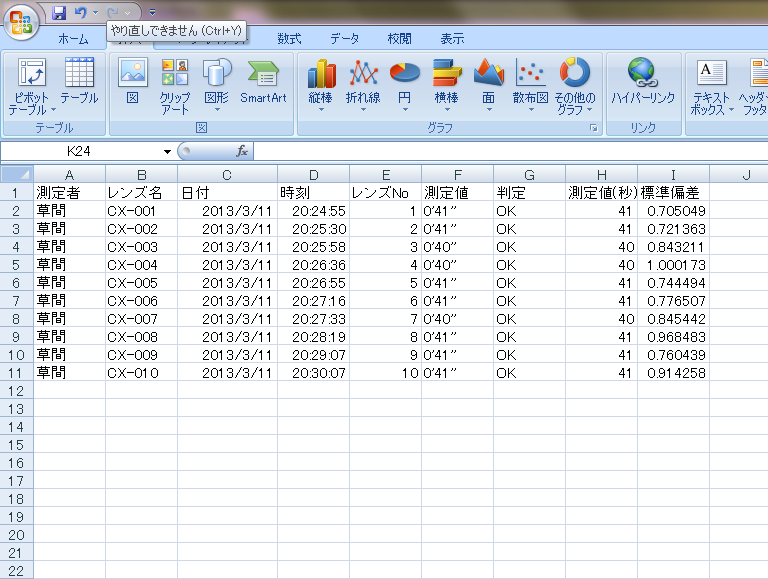Select value 41 in row 6 column H
768x579 pixels.
point(601,283)
